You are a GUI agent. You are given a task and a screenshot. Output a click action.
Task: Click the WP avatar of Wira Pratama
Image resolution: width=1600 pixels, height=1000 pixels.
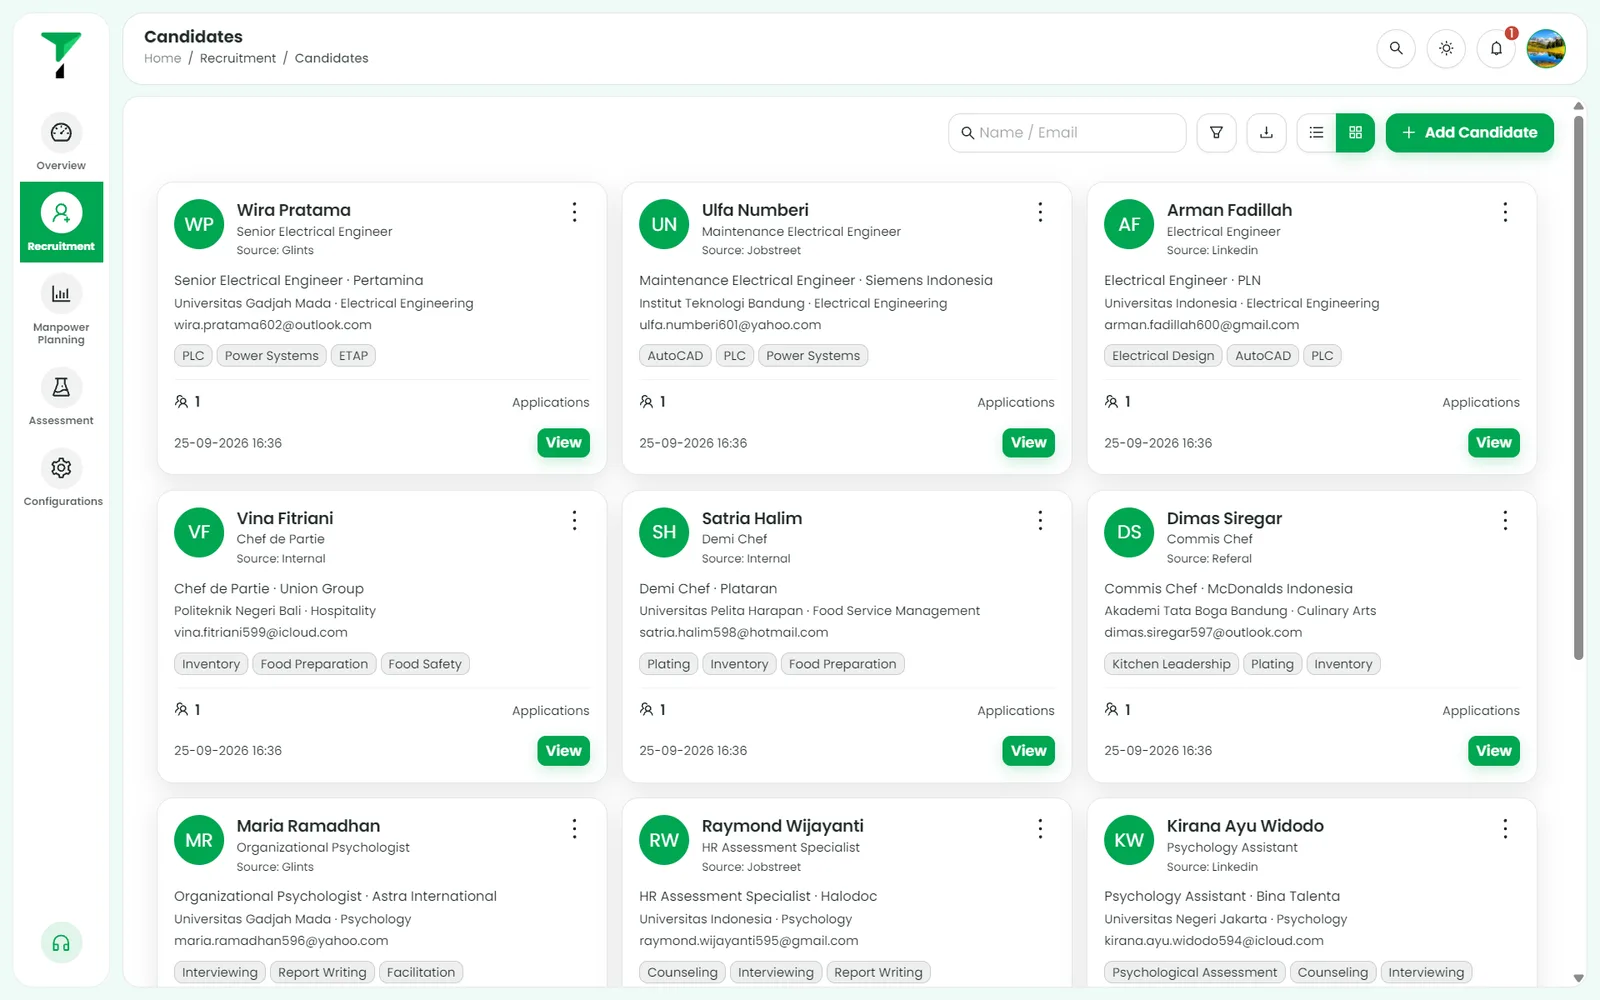pyautogui.click(x=199, y=224)
